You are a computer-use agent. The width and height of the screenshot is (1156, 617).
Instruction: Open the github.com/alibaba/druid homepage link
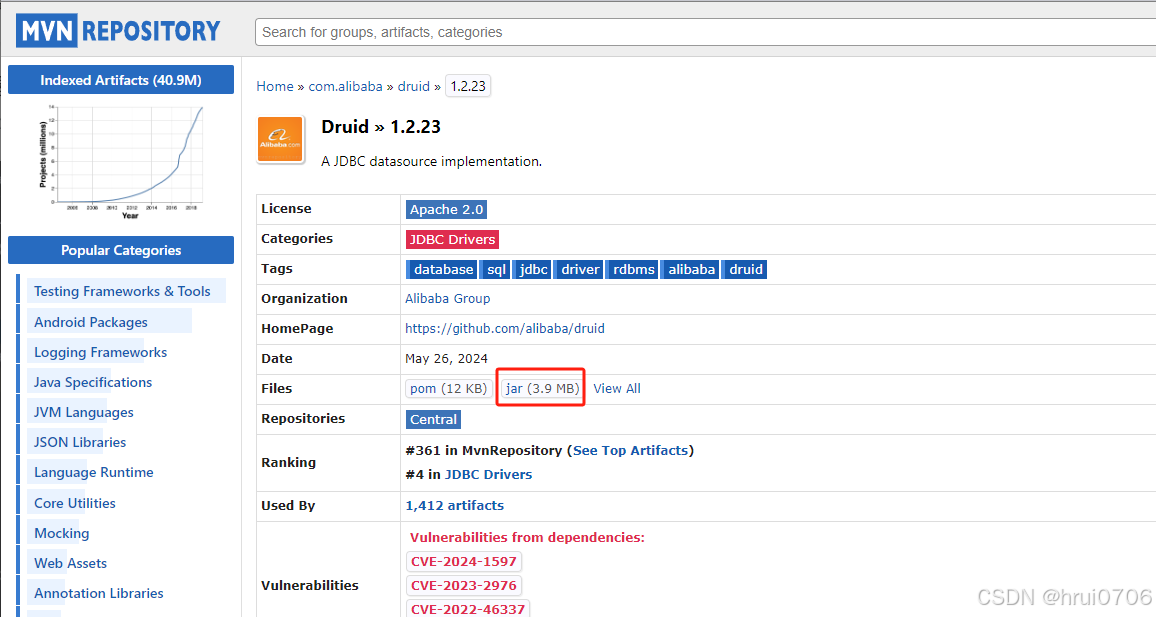pyautogui.click(x=505, y=329)
